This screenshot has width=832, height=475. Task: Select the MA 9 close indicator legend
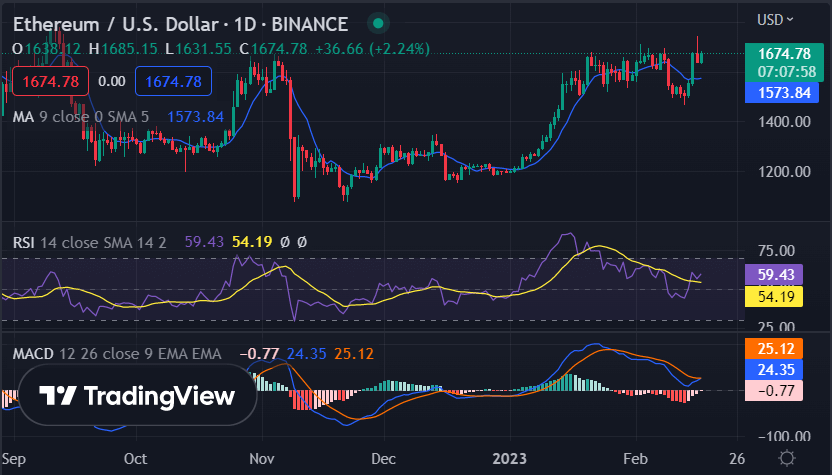(x=80, y=117)
